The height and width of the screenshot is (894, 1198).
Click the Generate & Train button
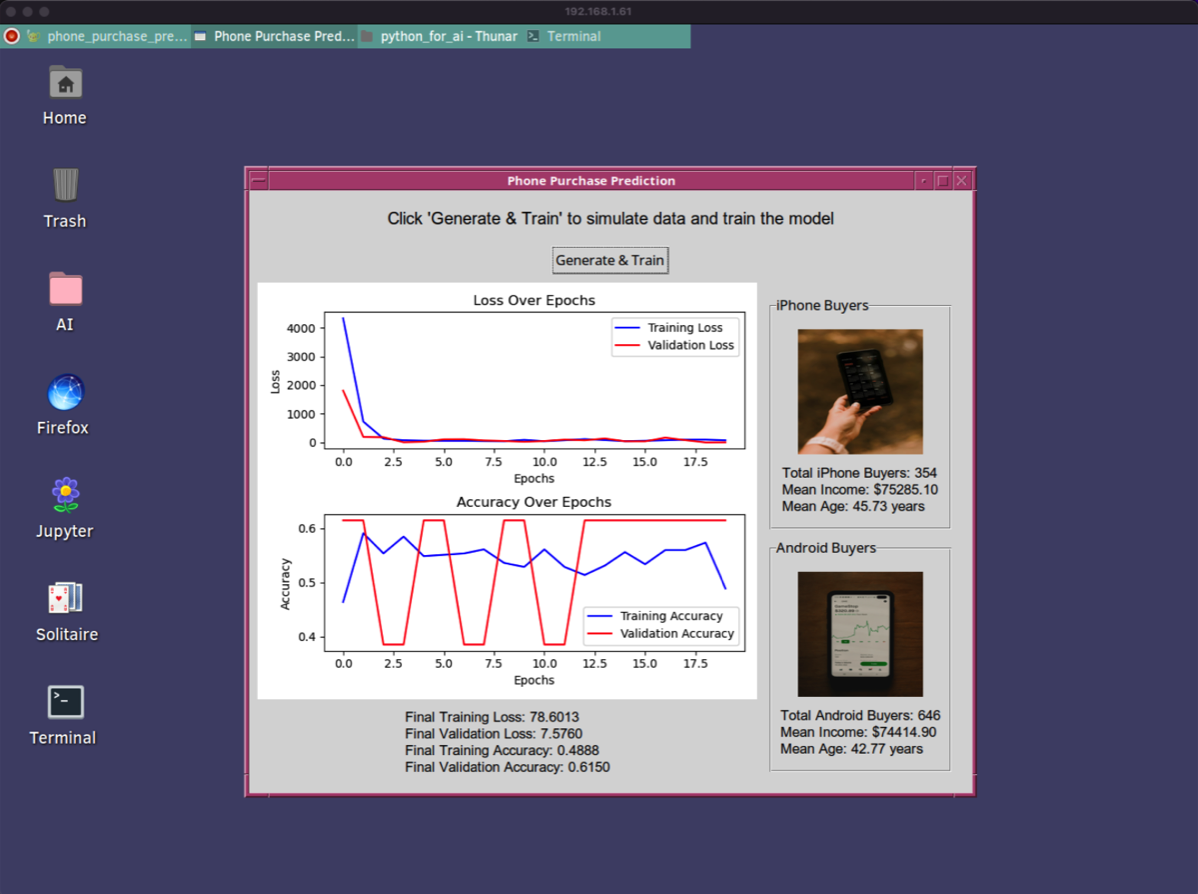point(610,260)
